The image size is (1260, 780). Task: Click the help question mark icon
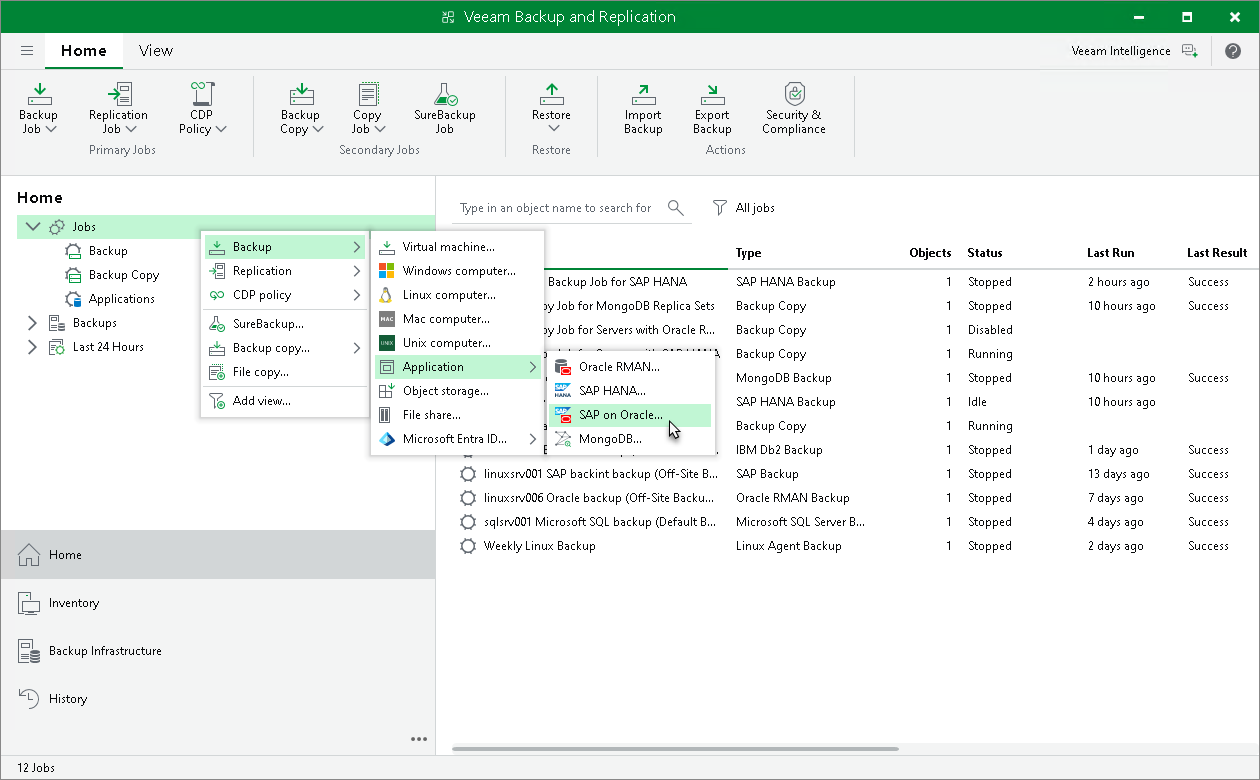(x=1232, y=51)
